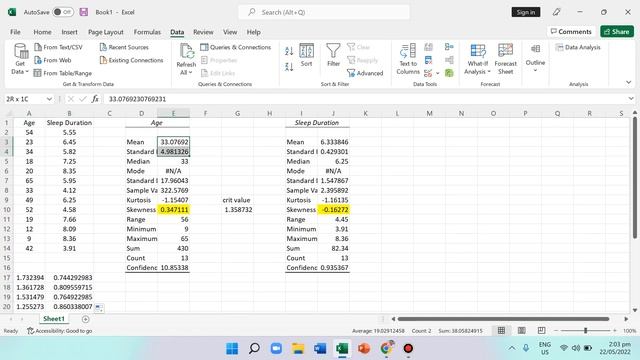Import From Table/Range
The width and height of the screenshot is (640, 360).
pos(63,73)
